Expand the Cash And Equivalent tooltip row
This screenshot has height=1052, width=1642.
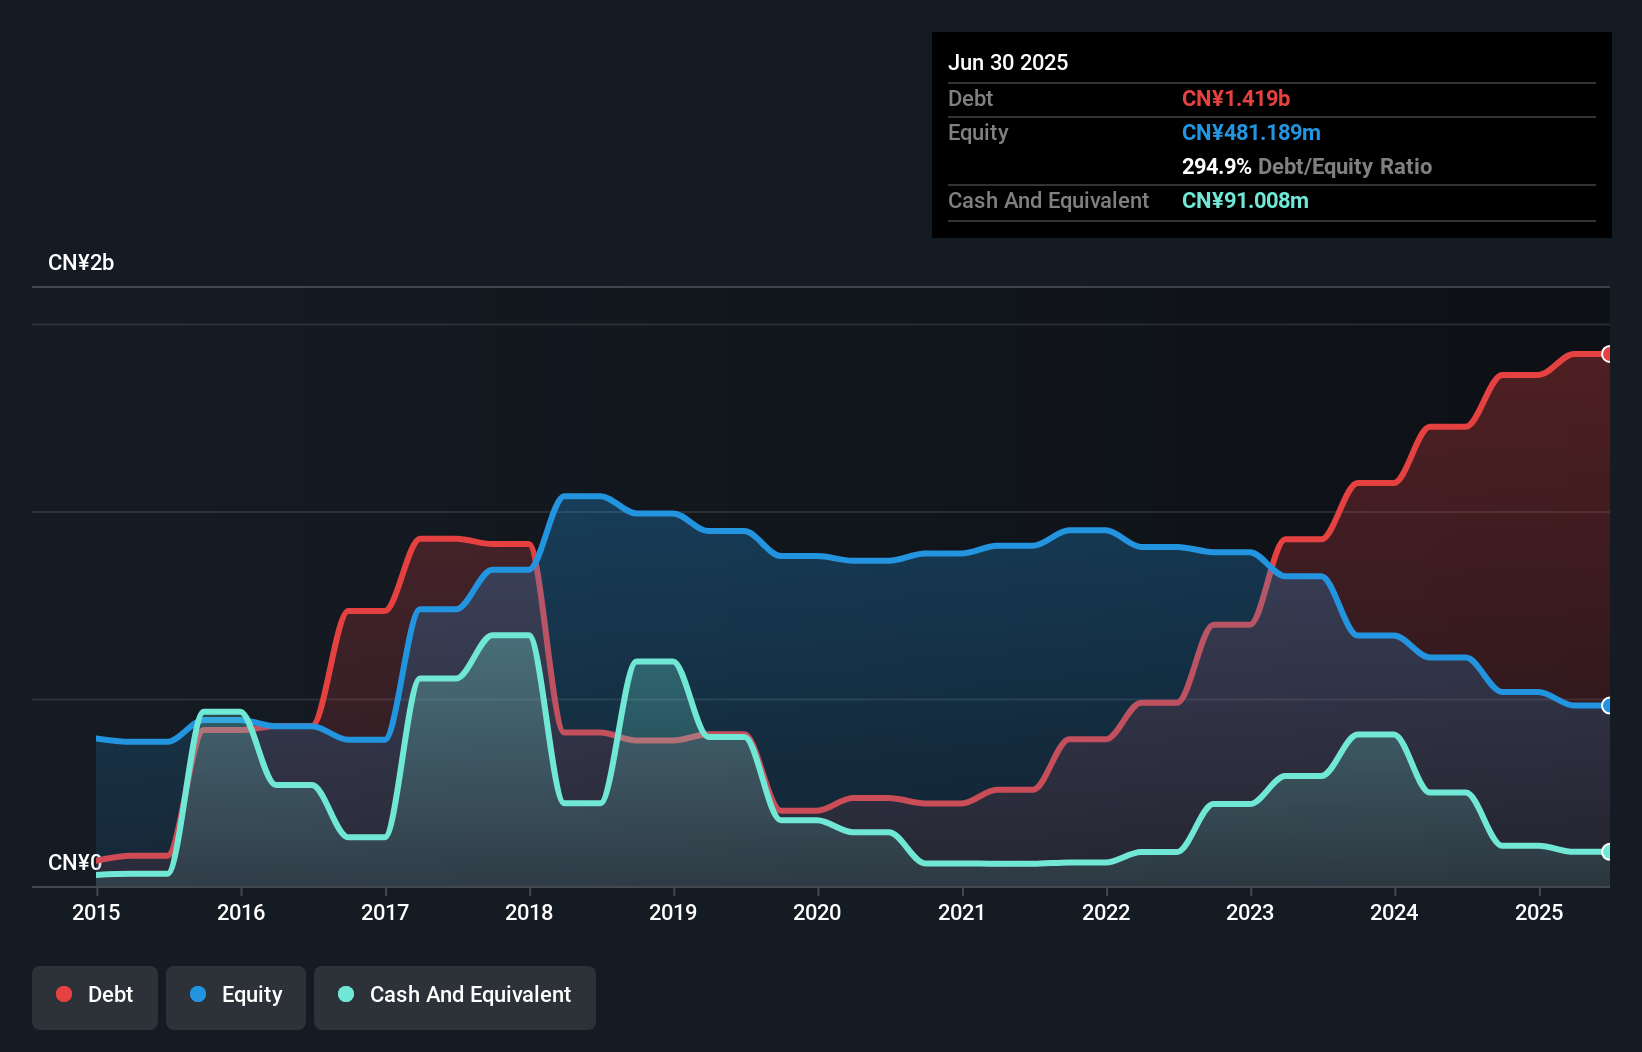click(1047, 200)
